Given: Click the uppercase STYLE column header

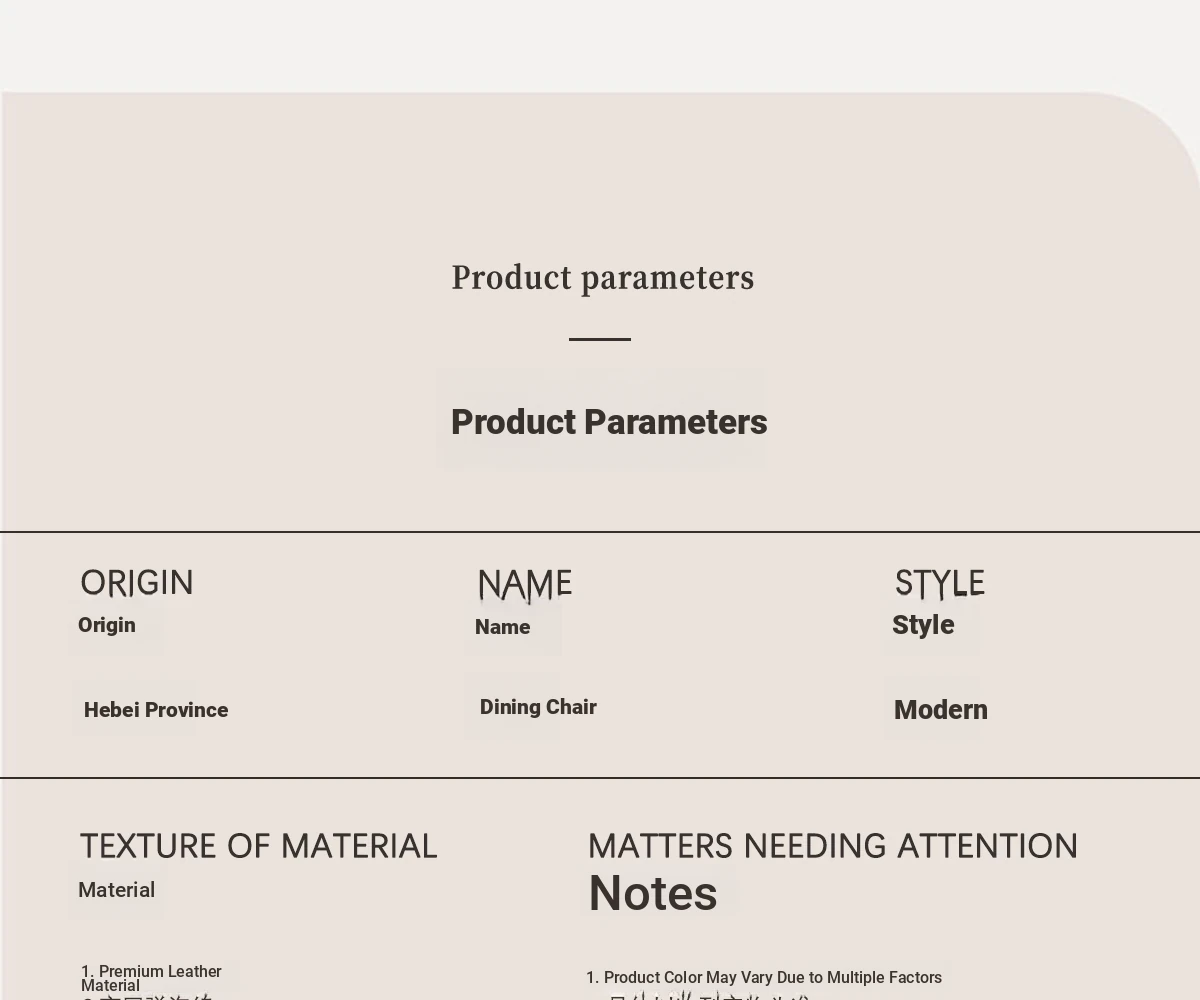Looking at the screenshot, I should click(939, 583).
